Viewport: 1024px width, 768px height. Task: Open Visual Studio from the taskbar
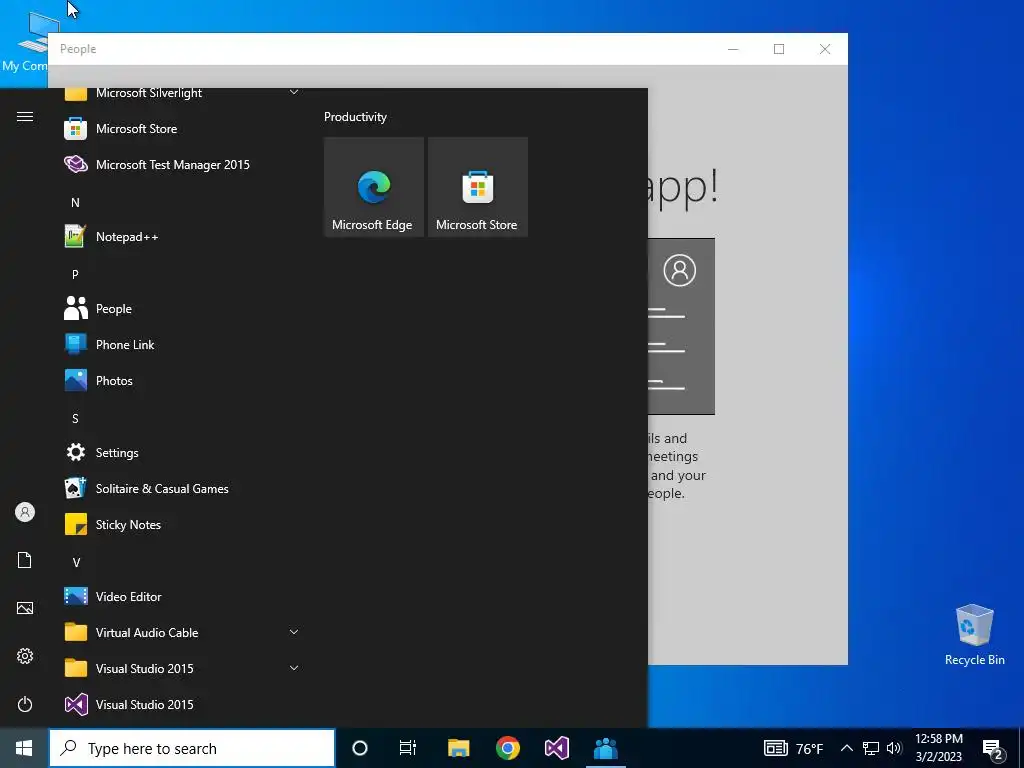coord(556,748)
